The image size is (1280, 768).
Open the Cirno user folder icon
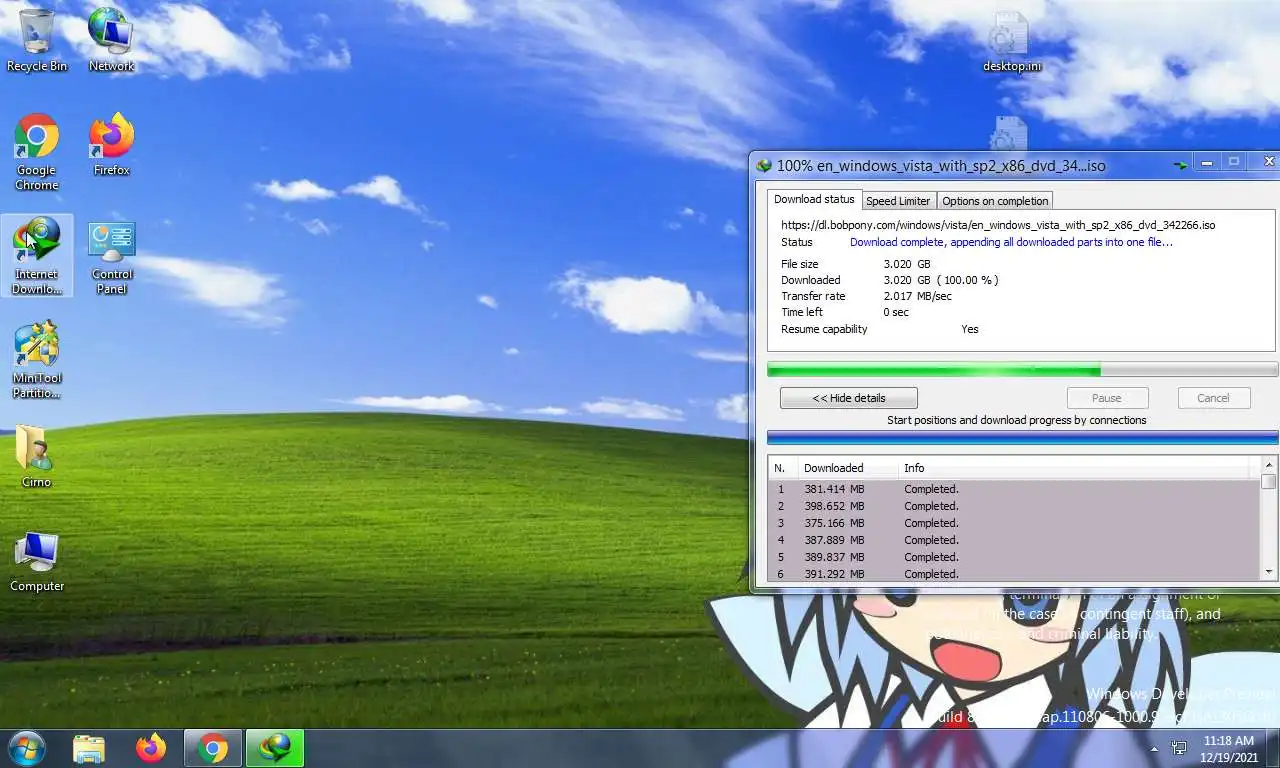tap(37, 457)
